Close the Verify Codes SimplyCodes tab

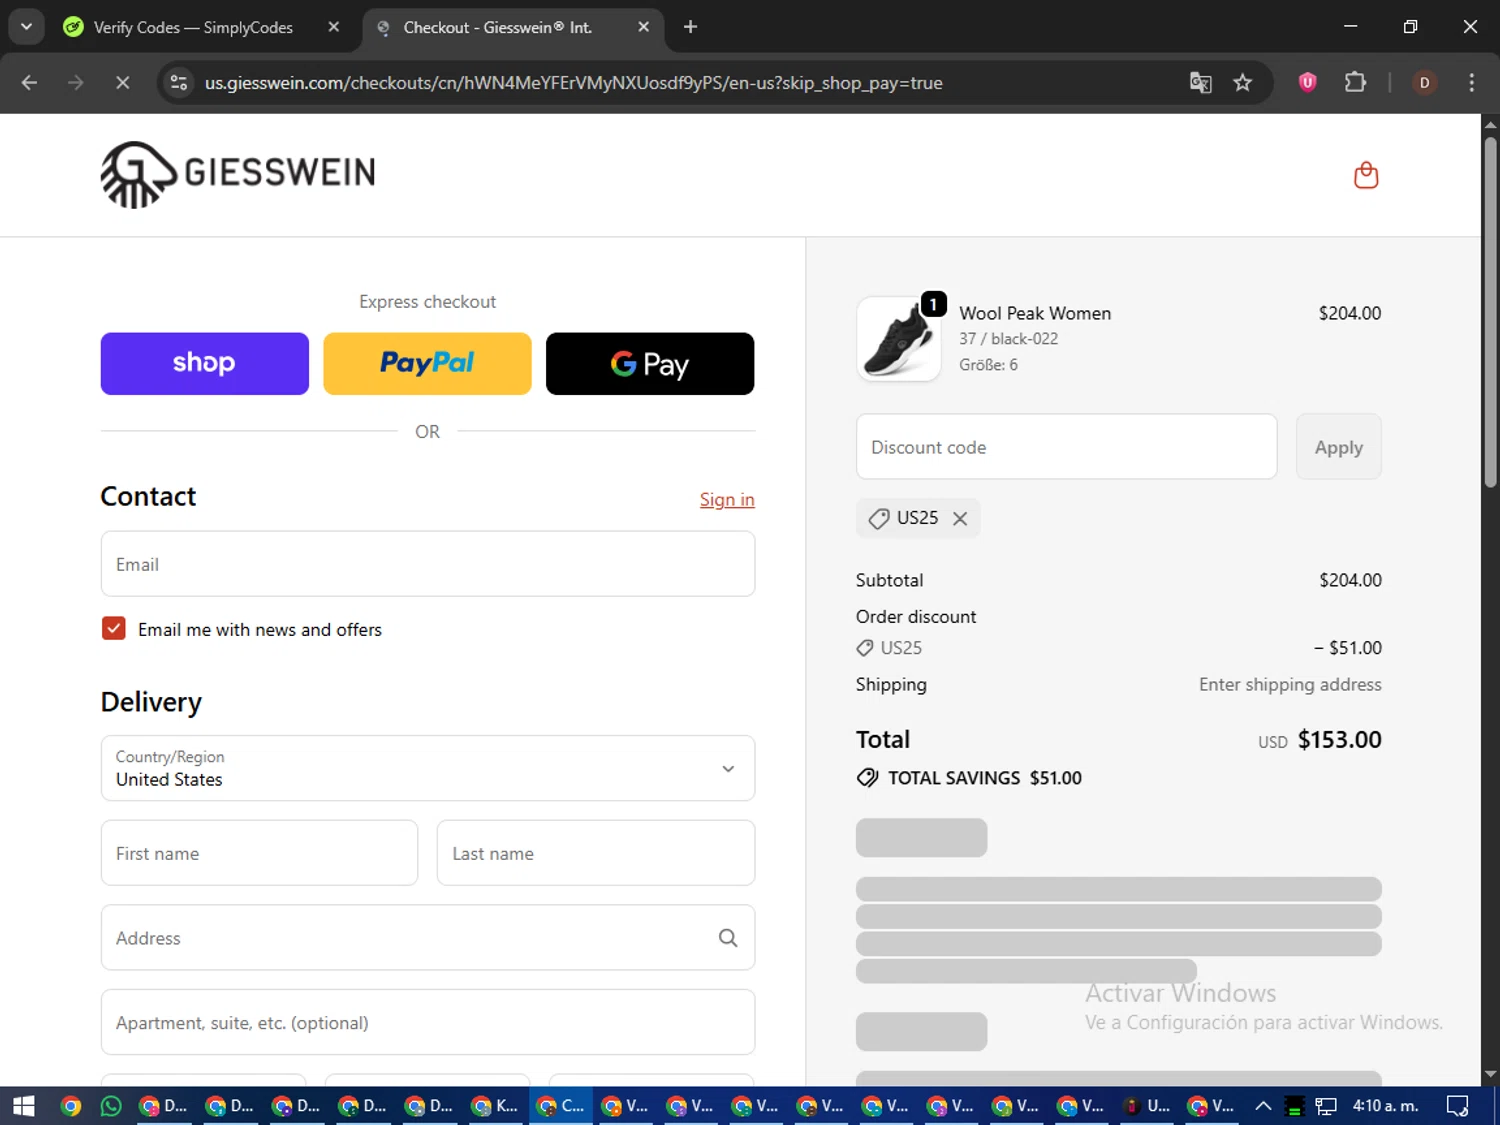[x=334, y=27]
